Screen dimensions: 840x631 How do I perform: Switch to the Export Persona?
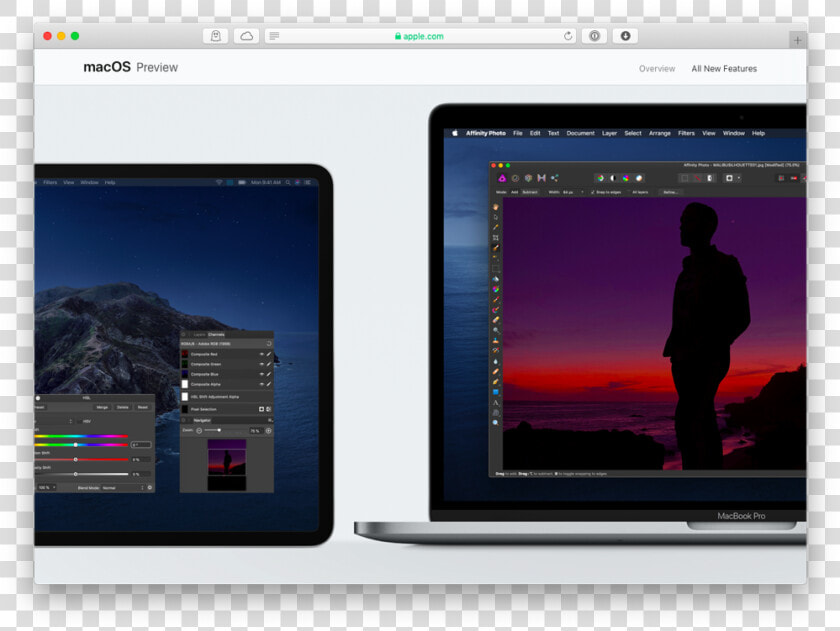point(554,178)
